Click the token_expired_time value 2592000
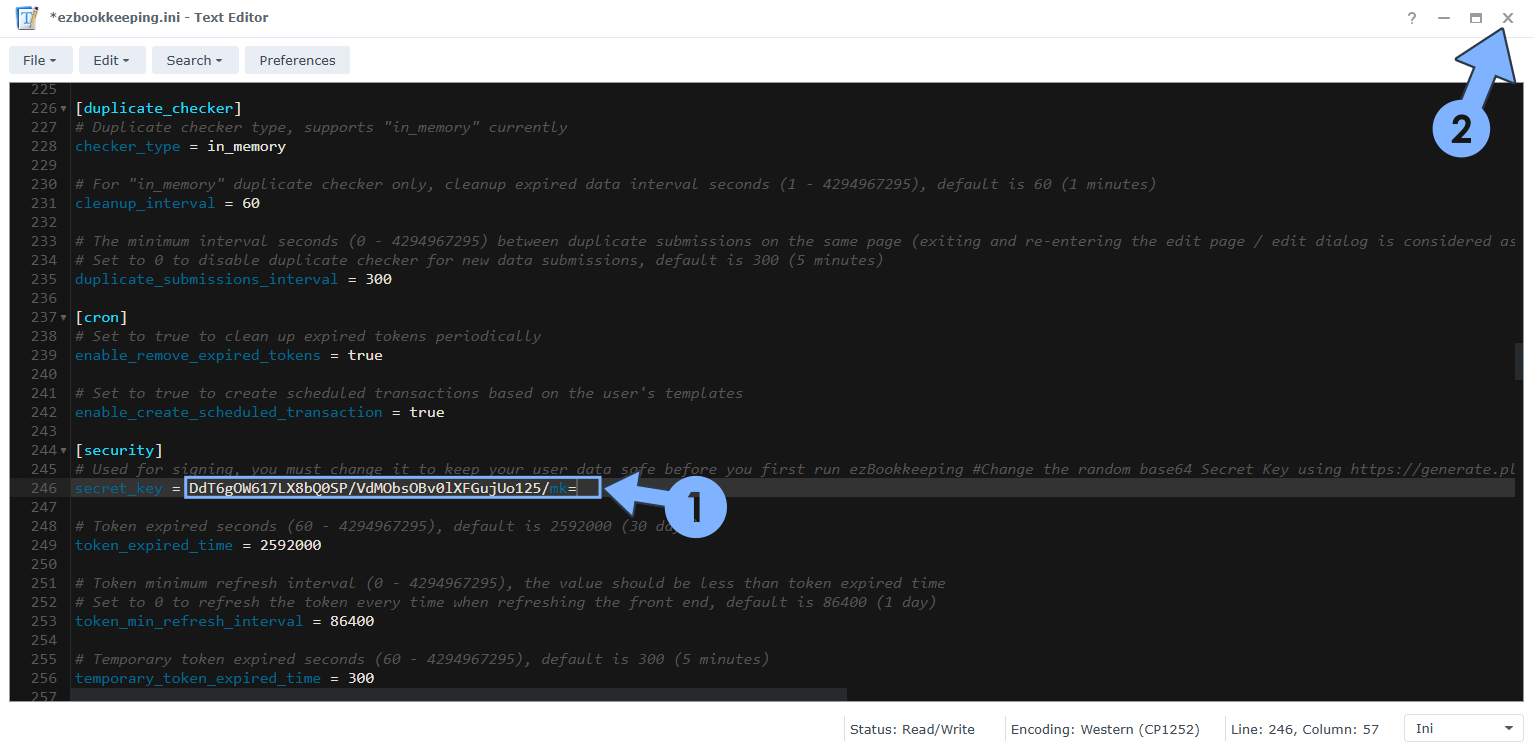 [x=290, y=546]
